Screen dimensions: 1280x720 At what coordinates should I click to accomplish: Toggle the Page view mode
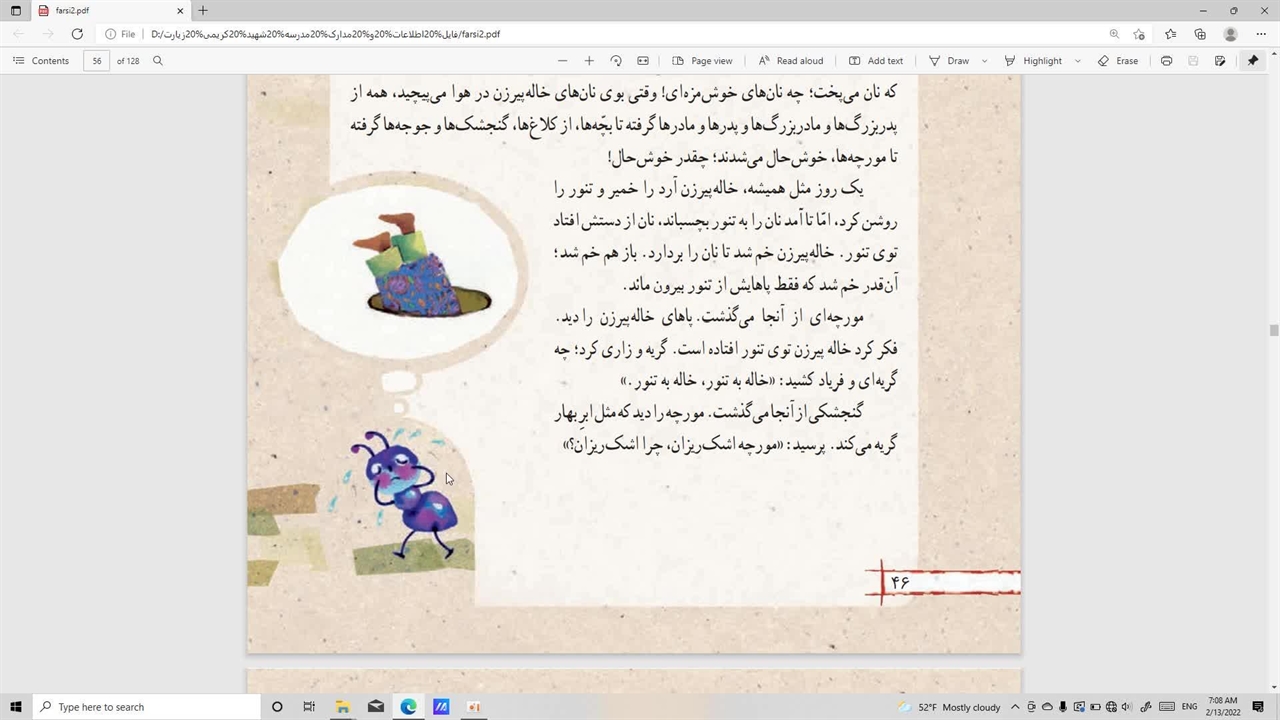pyautogui.click(x=702, y=61)
